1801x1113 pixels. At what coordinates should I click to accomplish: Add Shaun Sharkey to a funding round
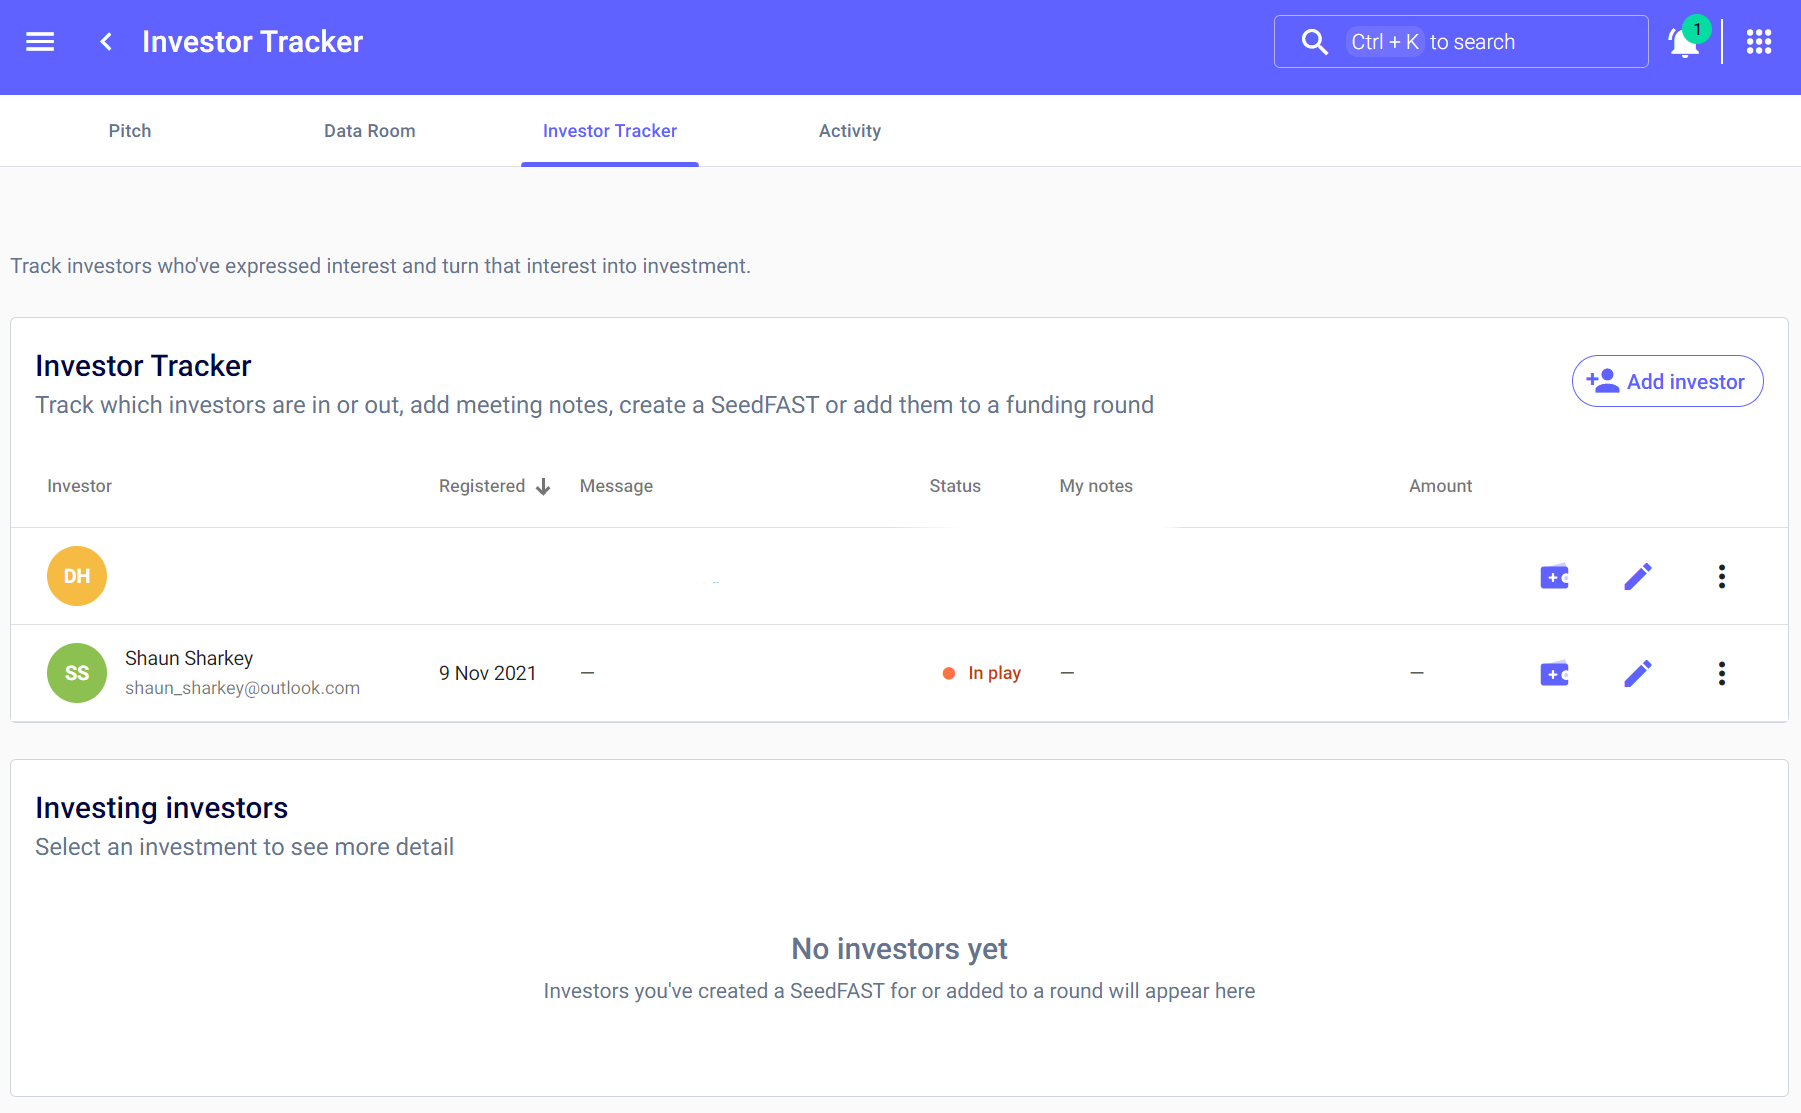1554,674
